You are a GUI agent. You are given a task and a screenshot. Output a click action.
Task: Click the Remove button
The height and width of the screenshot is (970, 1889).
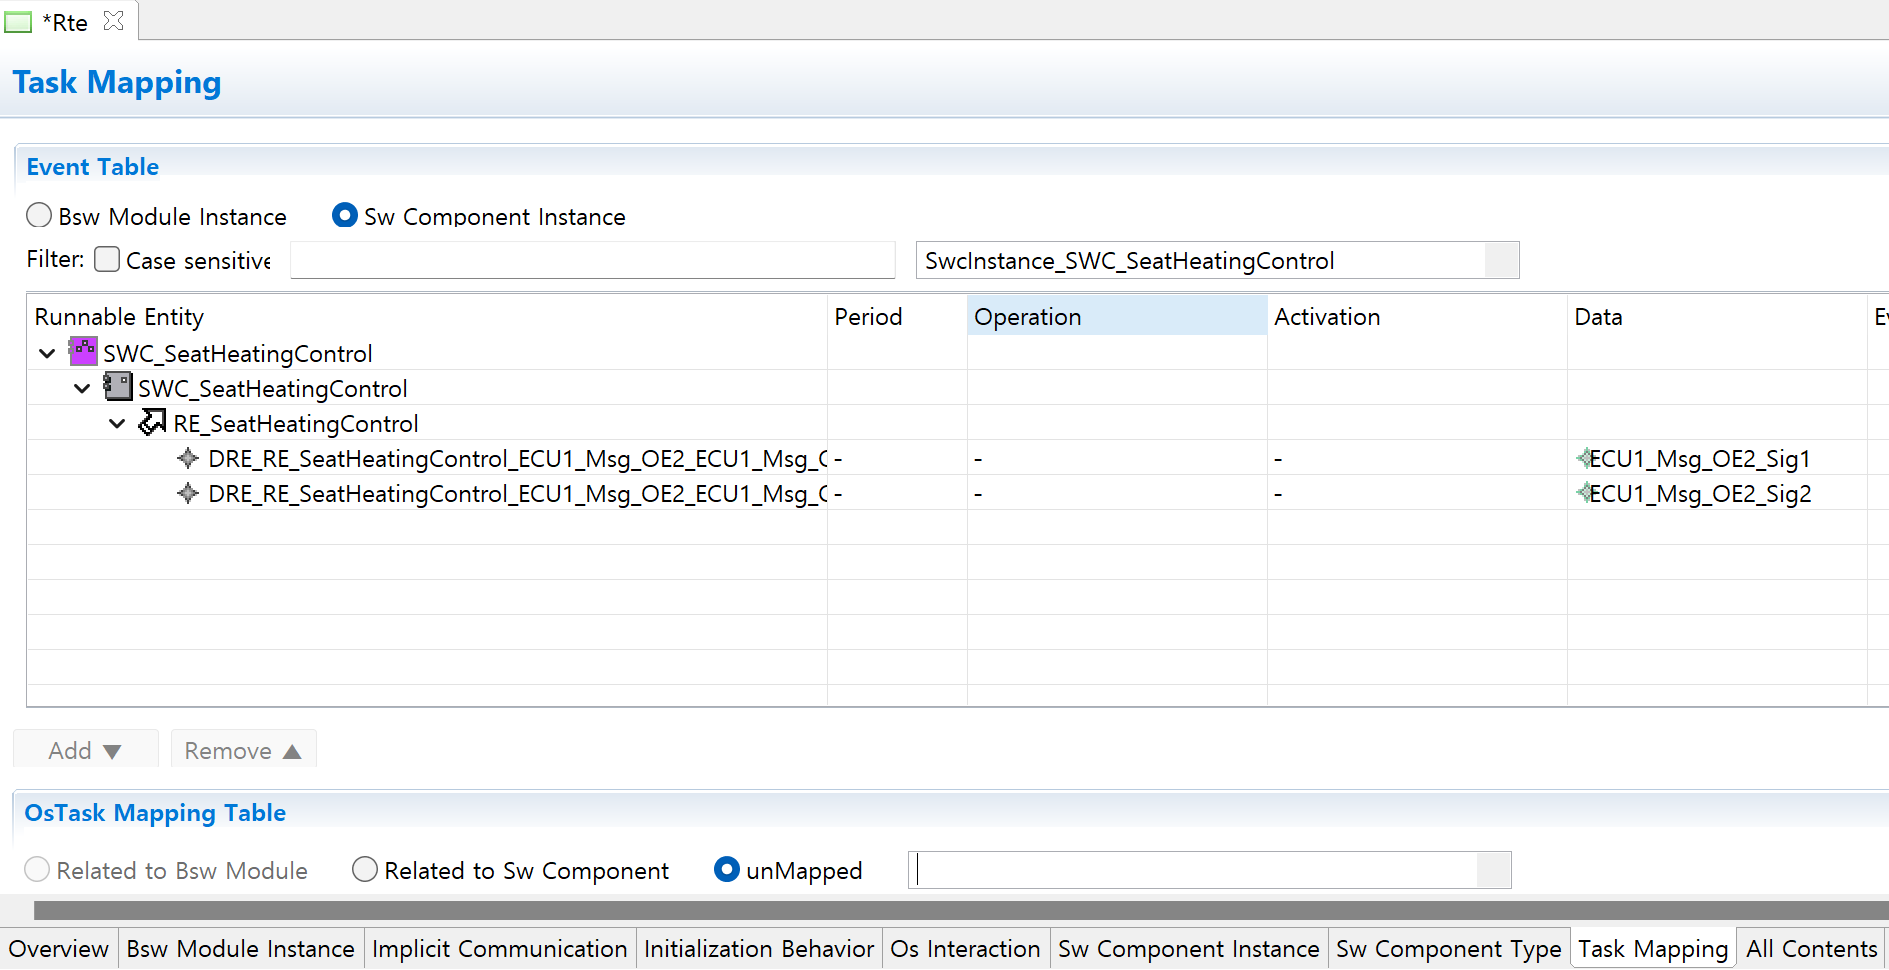tap(244, 750)
